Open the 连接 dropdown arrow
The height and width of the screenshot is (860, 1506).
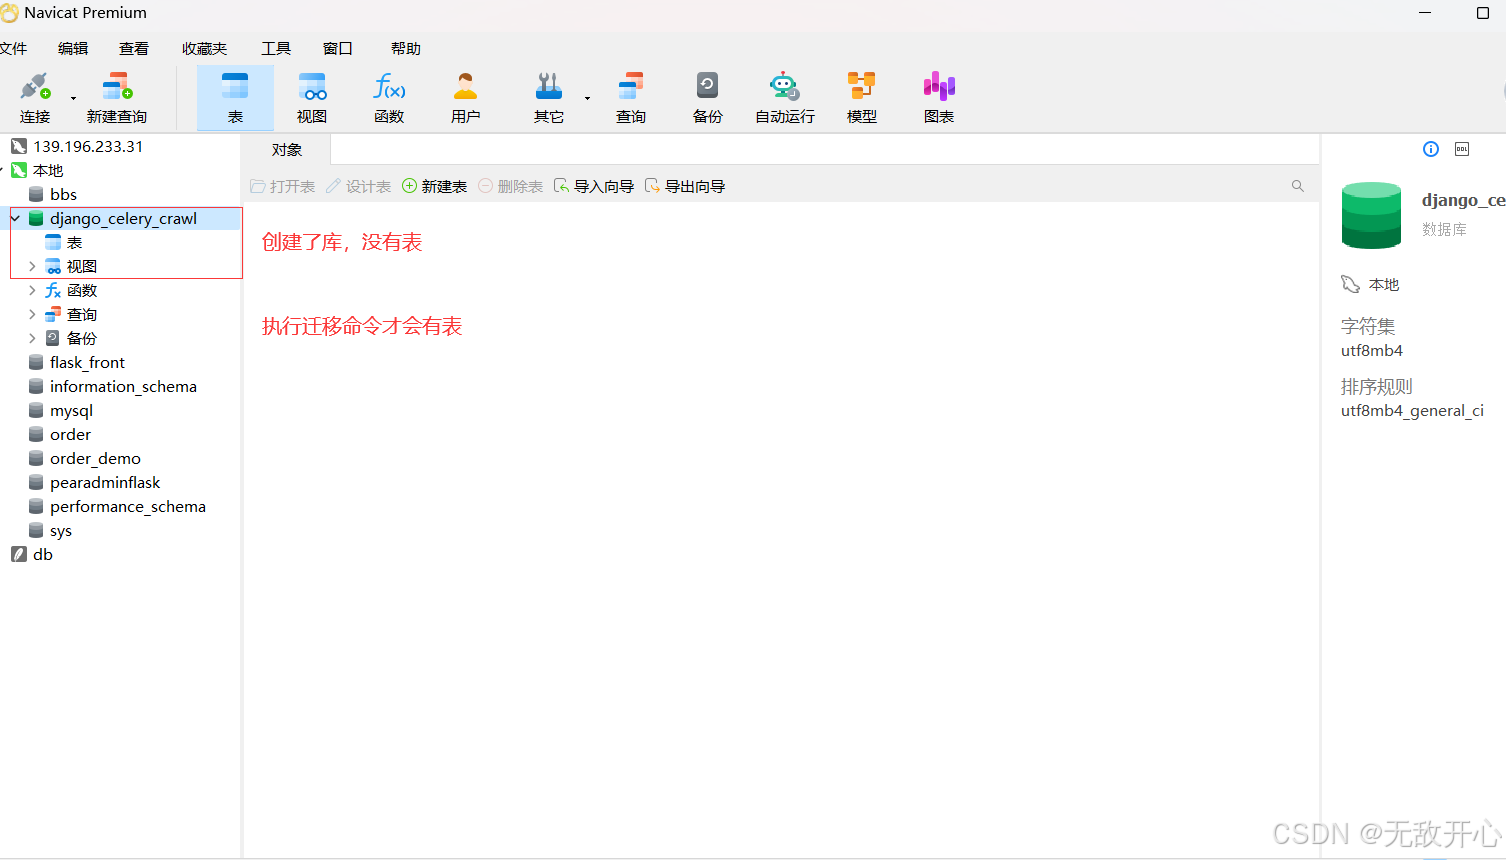[x=73, y=98]
